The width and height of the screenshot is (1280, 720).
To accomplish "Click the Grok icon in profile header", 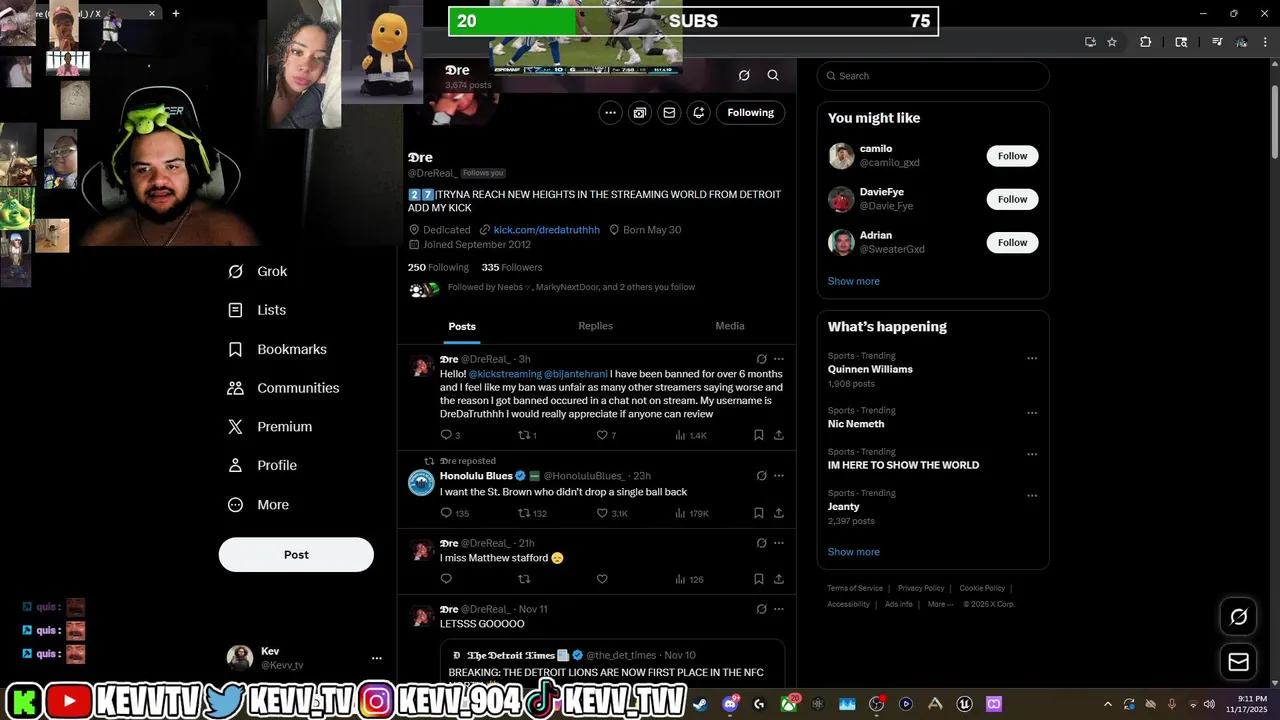I will pos(744,75).
